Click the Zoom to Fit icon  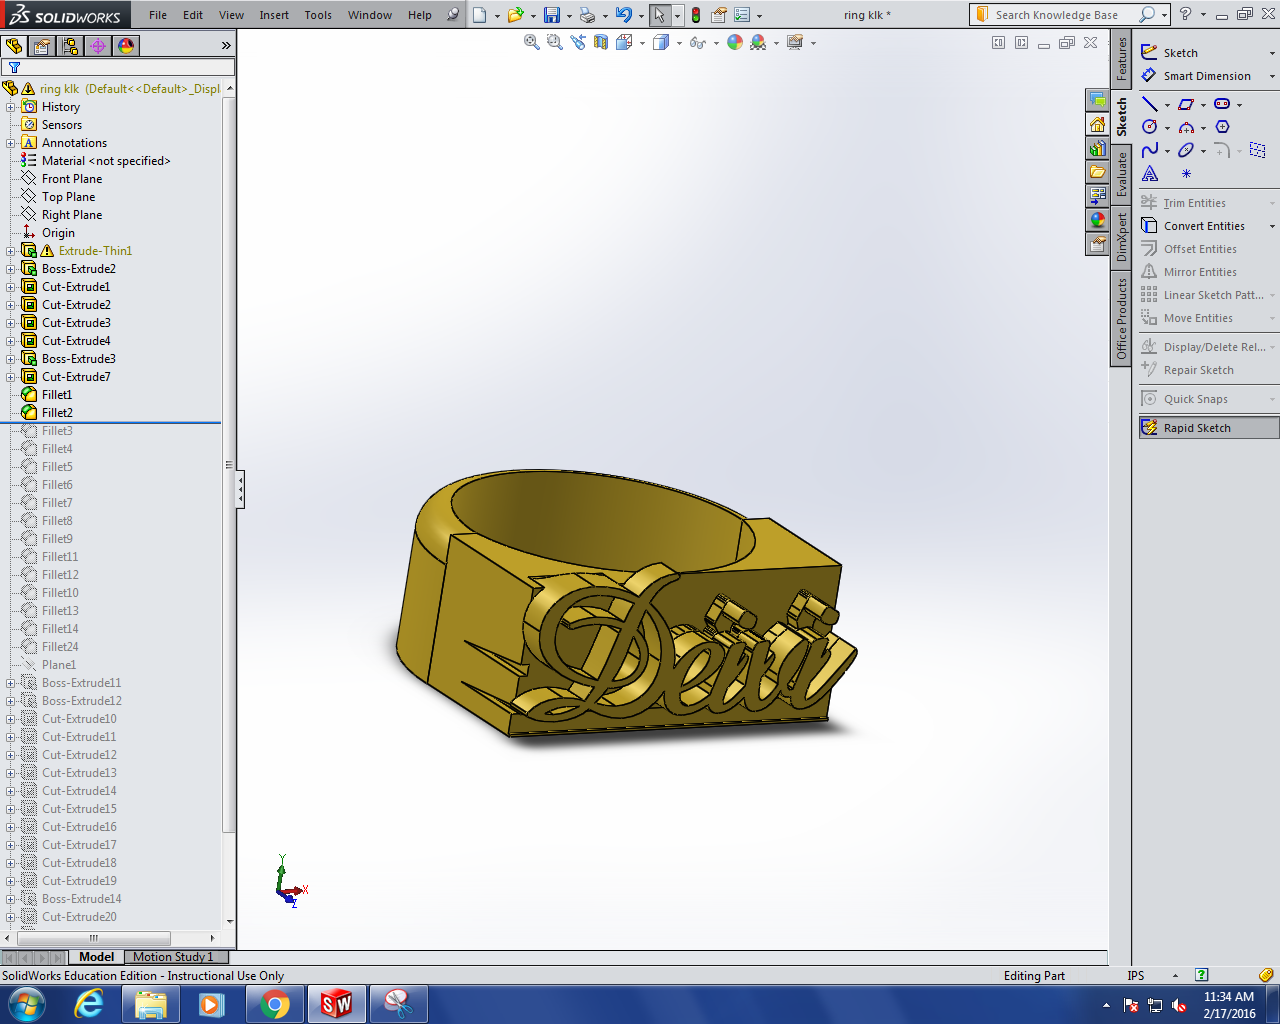(x=532, y=42)
